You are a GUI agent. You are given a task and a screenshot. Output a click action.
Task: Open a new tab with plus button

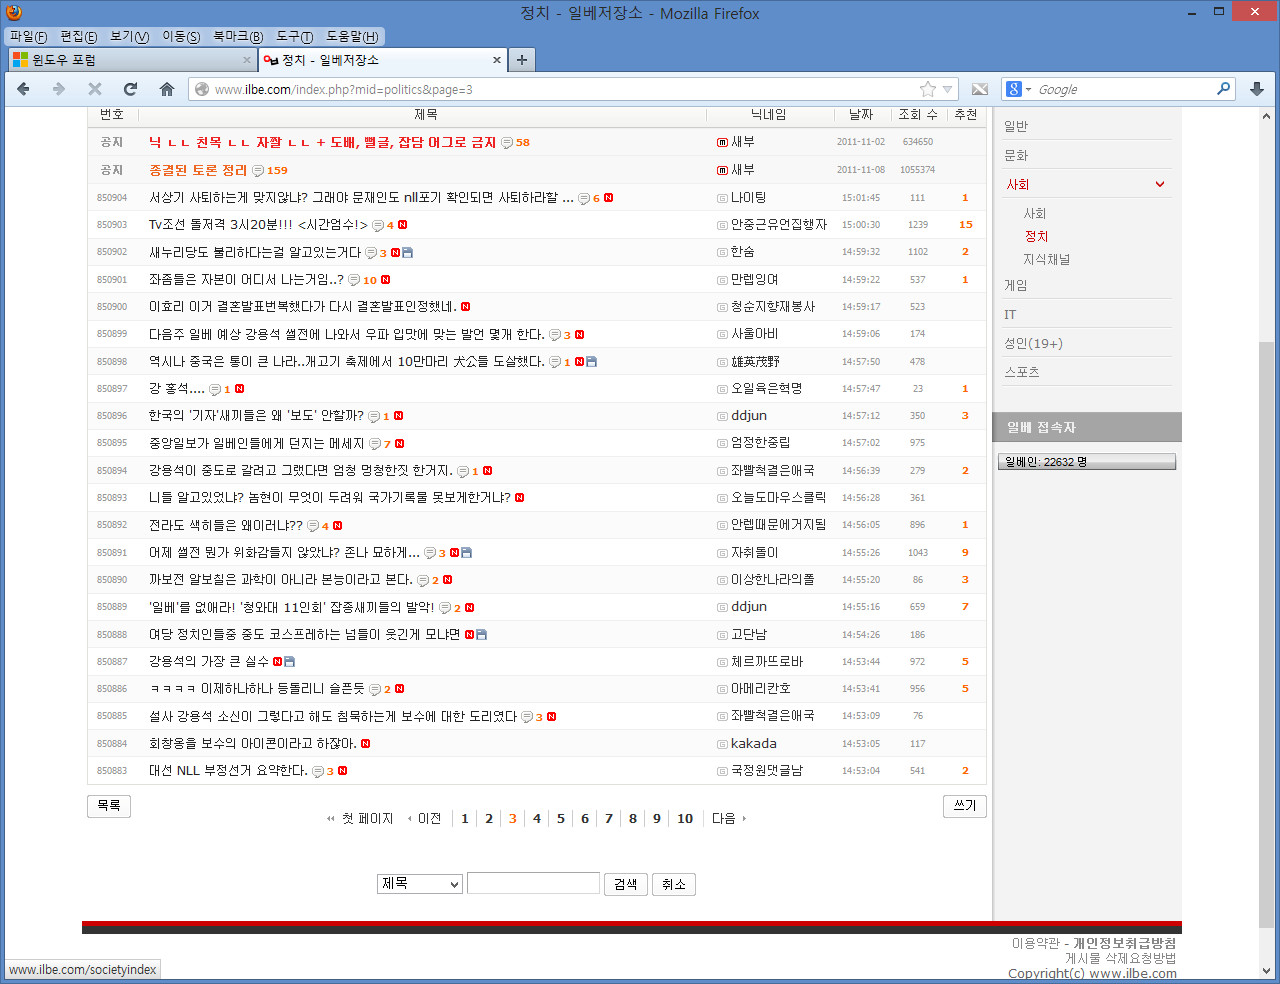pyautogui.click(x=522, y=60)
